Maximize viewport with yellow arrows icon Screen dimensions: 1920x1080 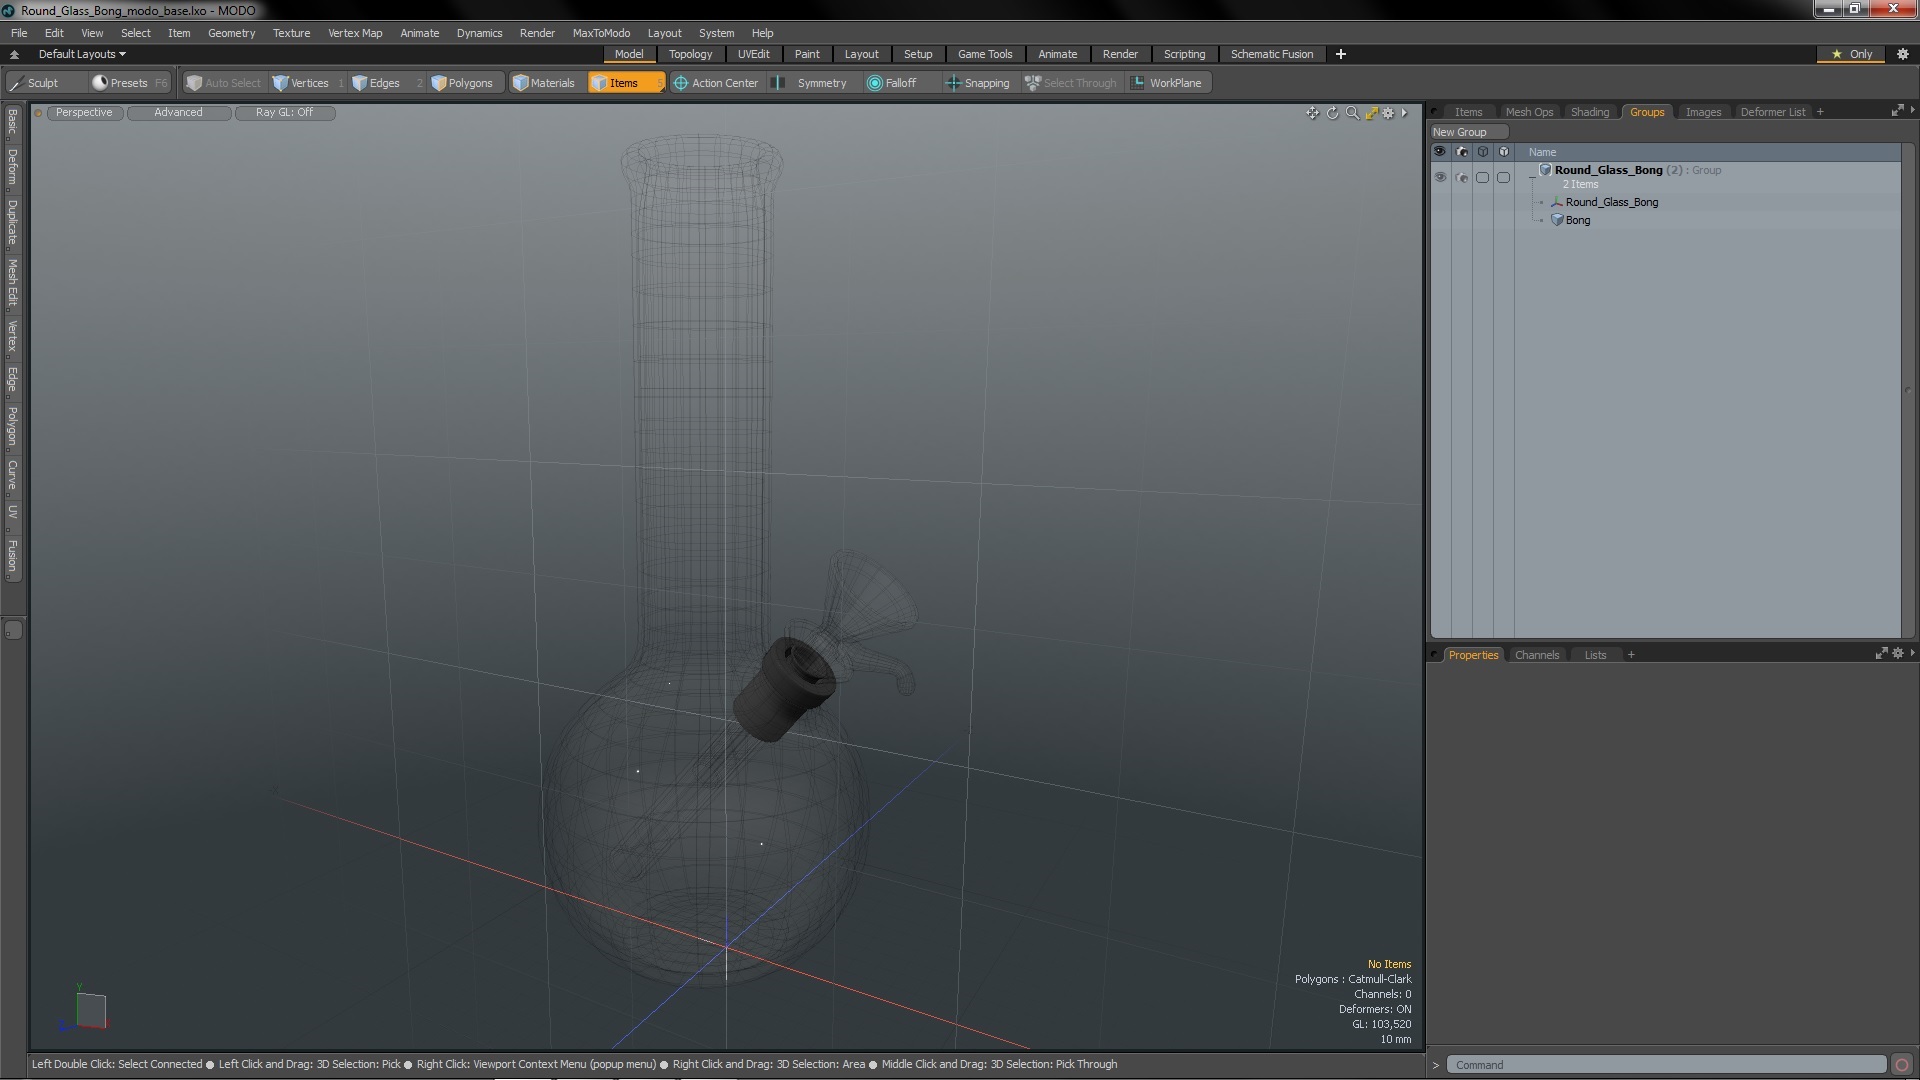pyautogui.click(x=1371, y=113)
